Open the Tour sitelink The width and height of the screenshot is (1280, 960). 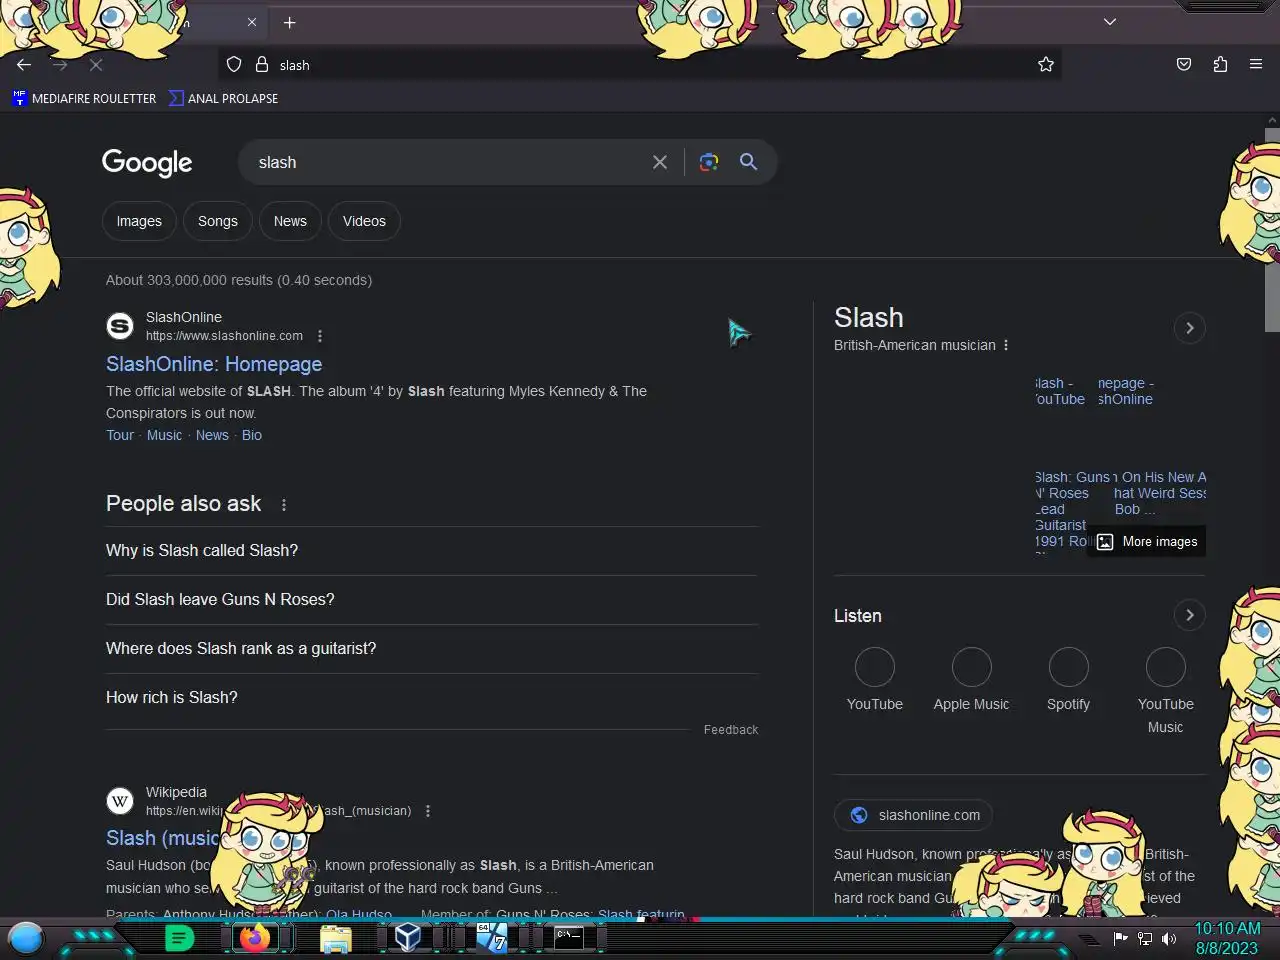coord(120,435)
